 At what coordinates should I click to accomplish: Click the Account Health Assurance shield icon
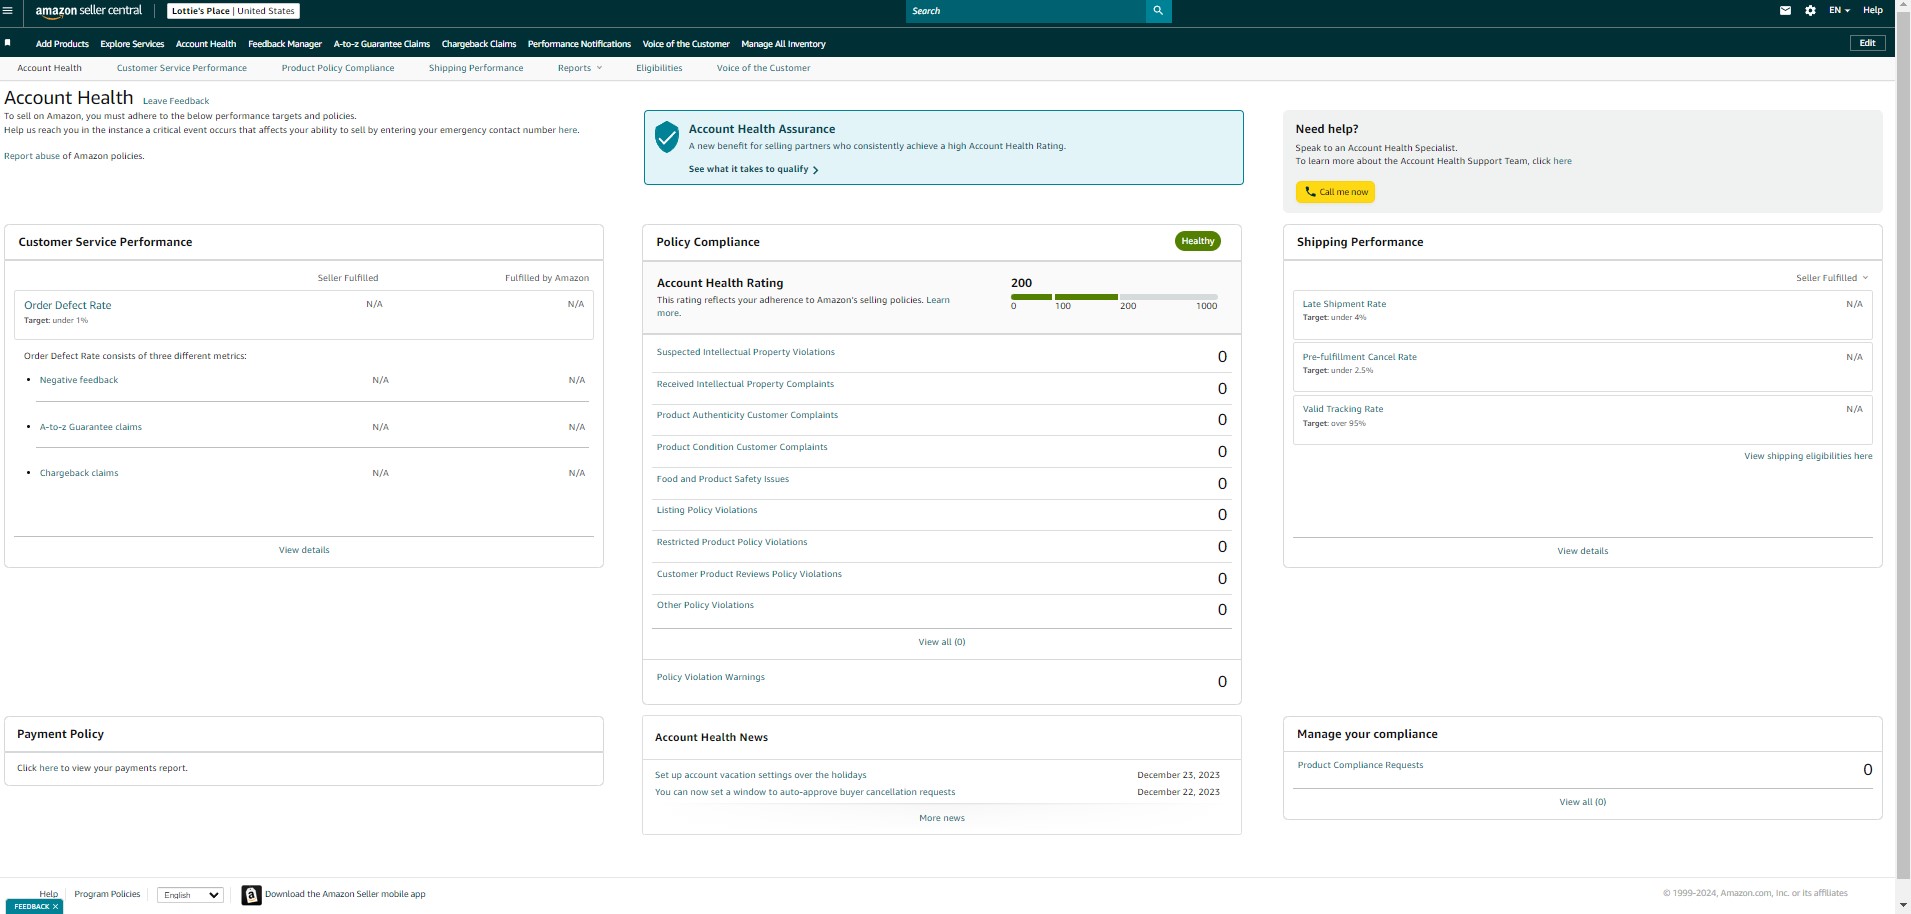tap(667, 137)
